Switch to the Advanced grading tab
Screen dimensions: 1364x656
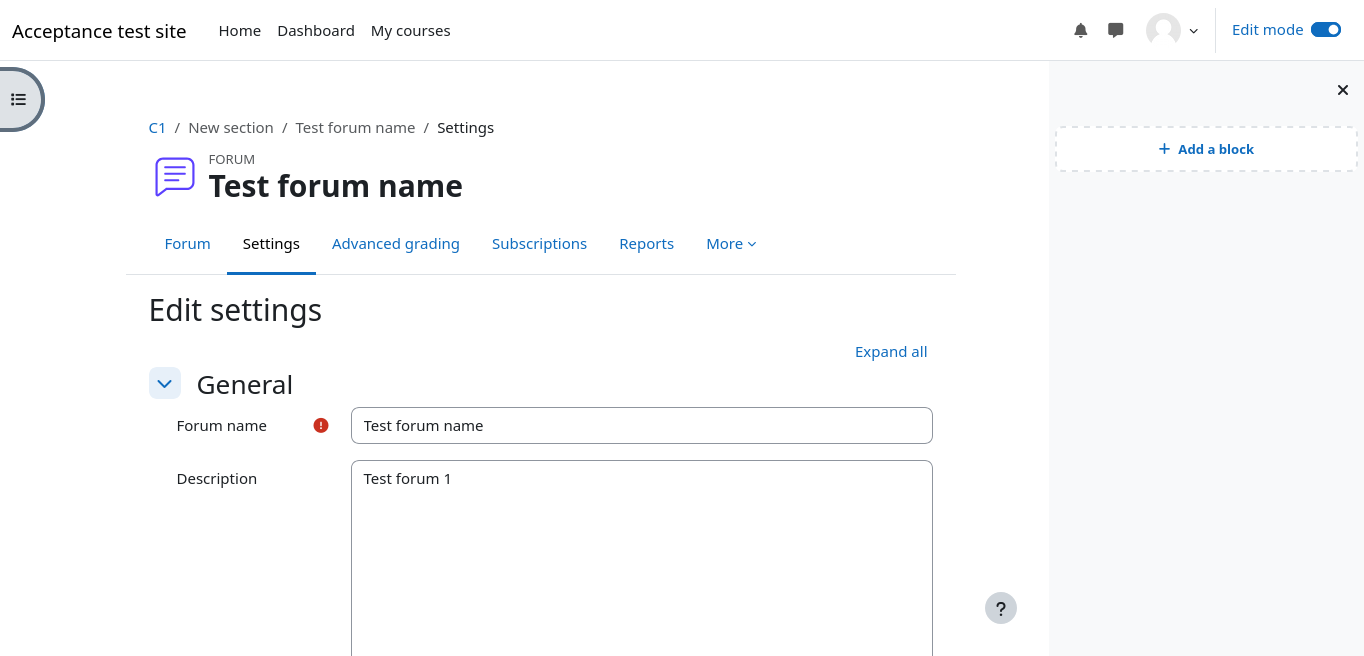point(395,244)
